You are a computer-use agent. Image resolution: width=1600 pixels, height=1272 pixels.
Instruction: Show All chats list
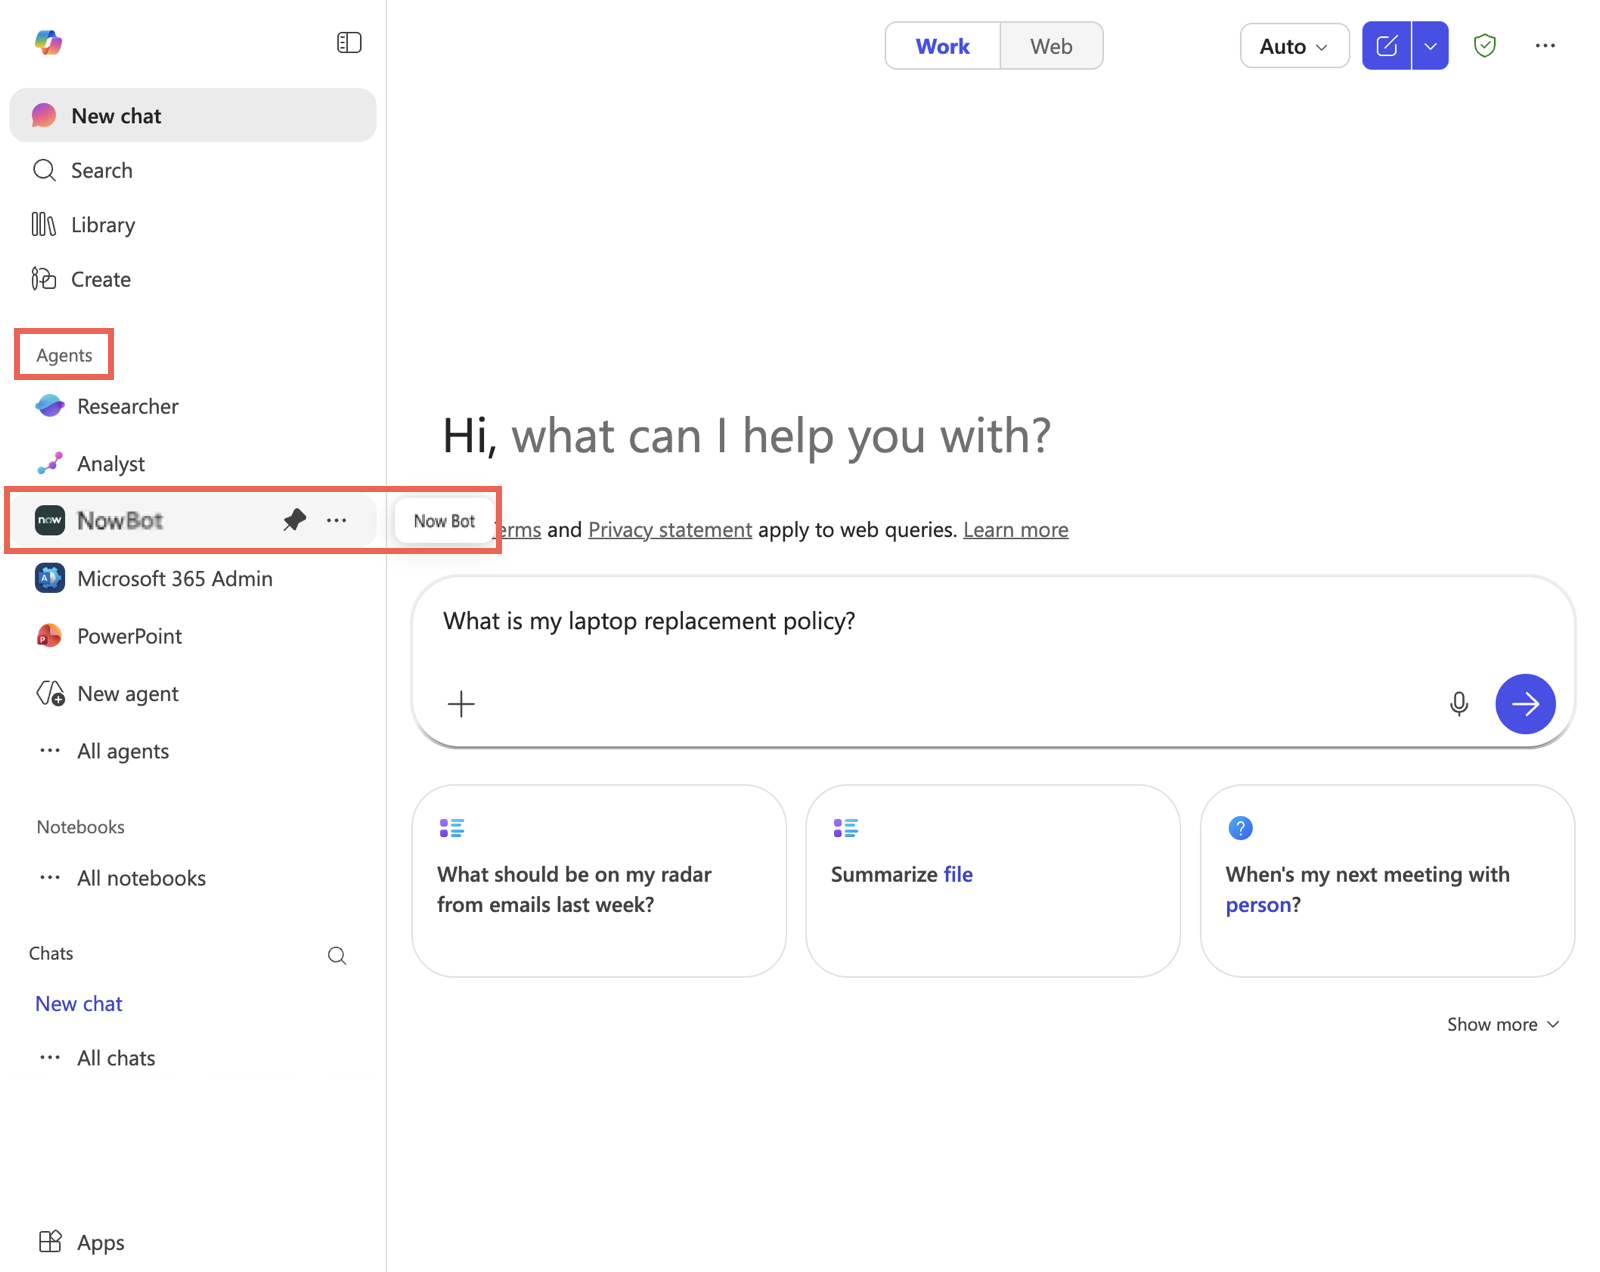click(193, 1058)
